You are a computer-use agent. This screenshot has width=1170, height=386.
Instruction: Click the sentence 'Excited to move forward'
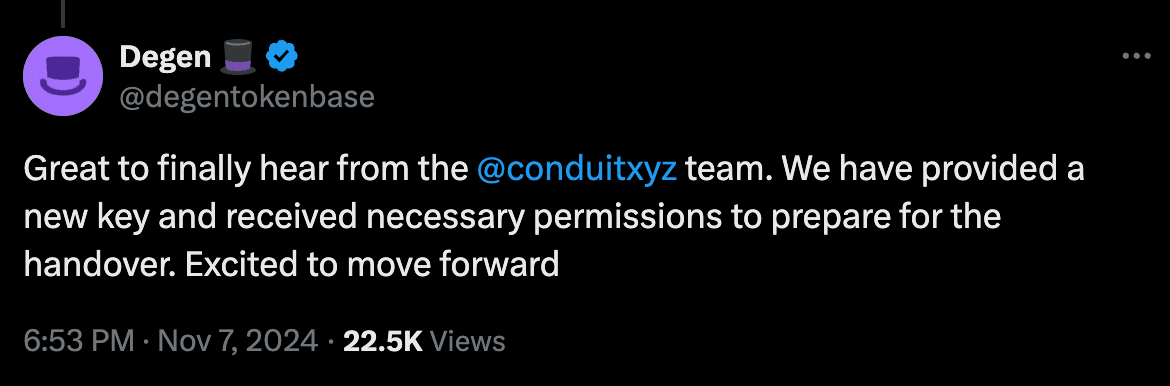[x=358, y=264]
